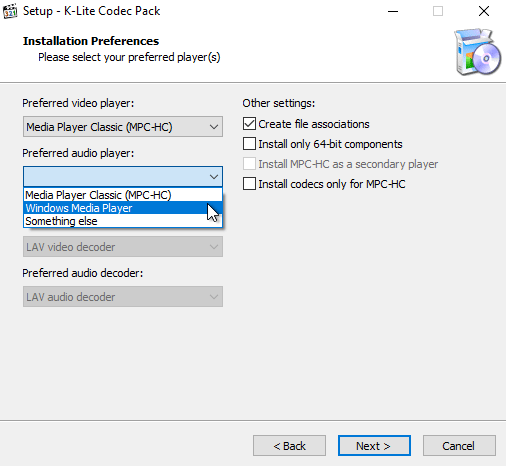Image resolution: width=506 pixels, height=466 pixels.
Task: Cancel the codec pack installation
Action: (459, 445)
